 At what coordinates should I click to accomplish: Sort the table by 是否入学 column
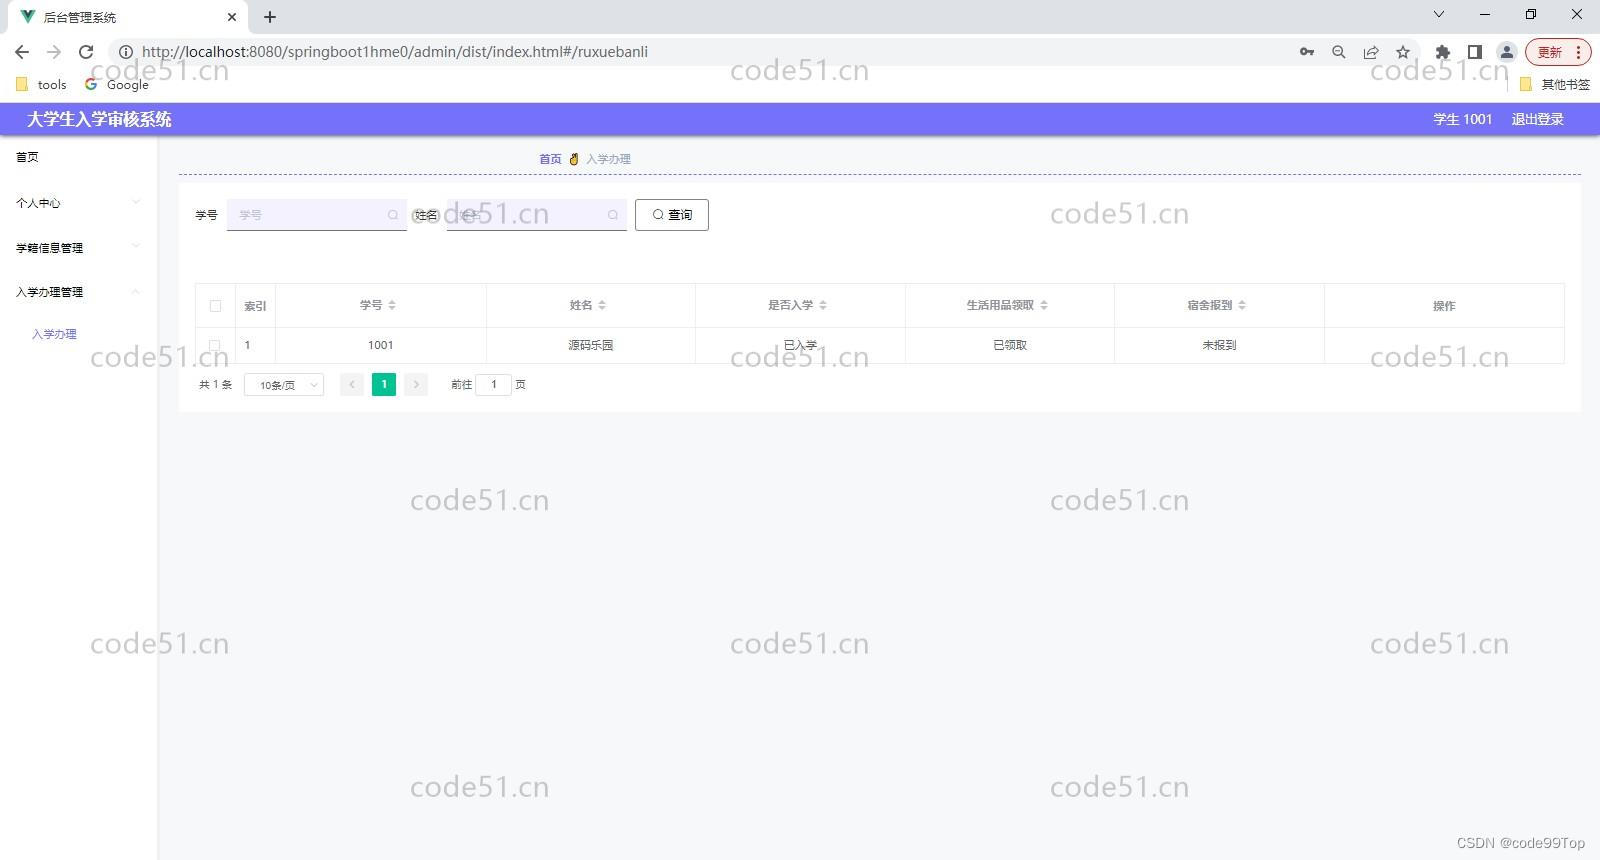[823, 305]
